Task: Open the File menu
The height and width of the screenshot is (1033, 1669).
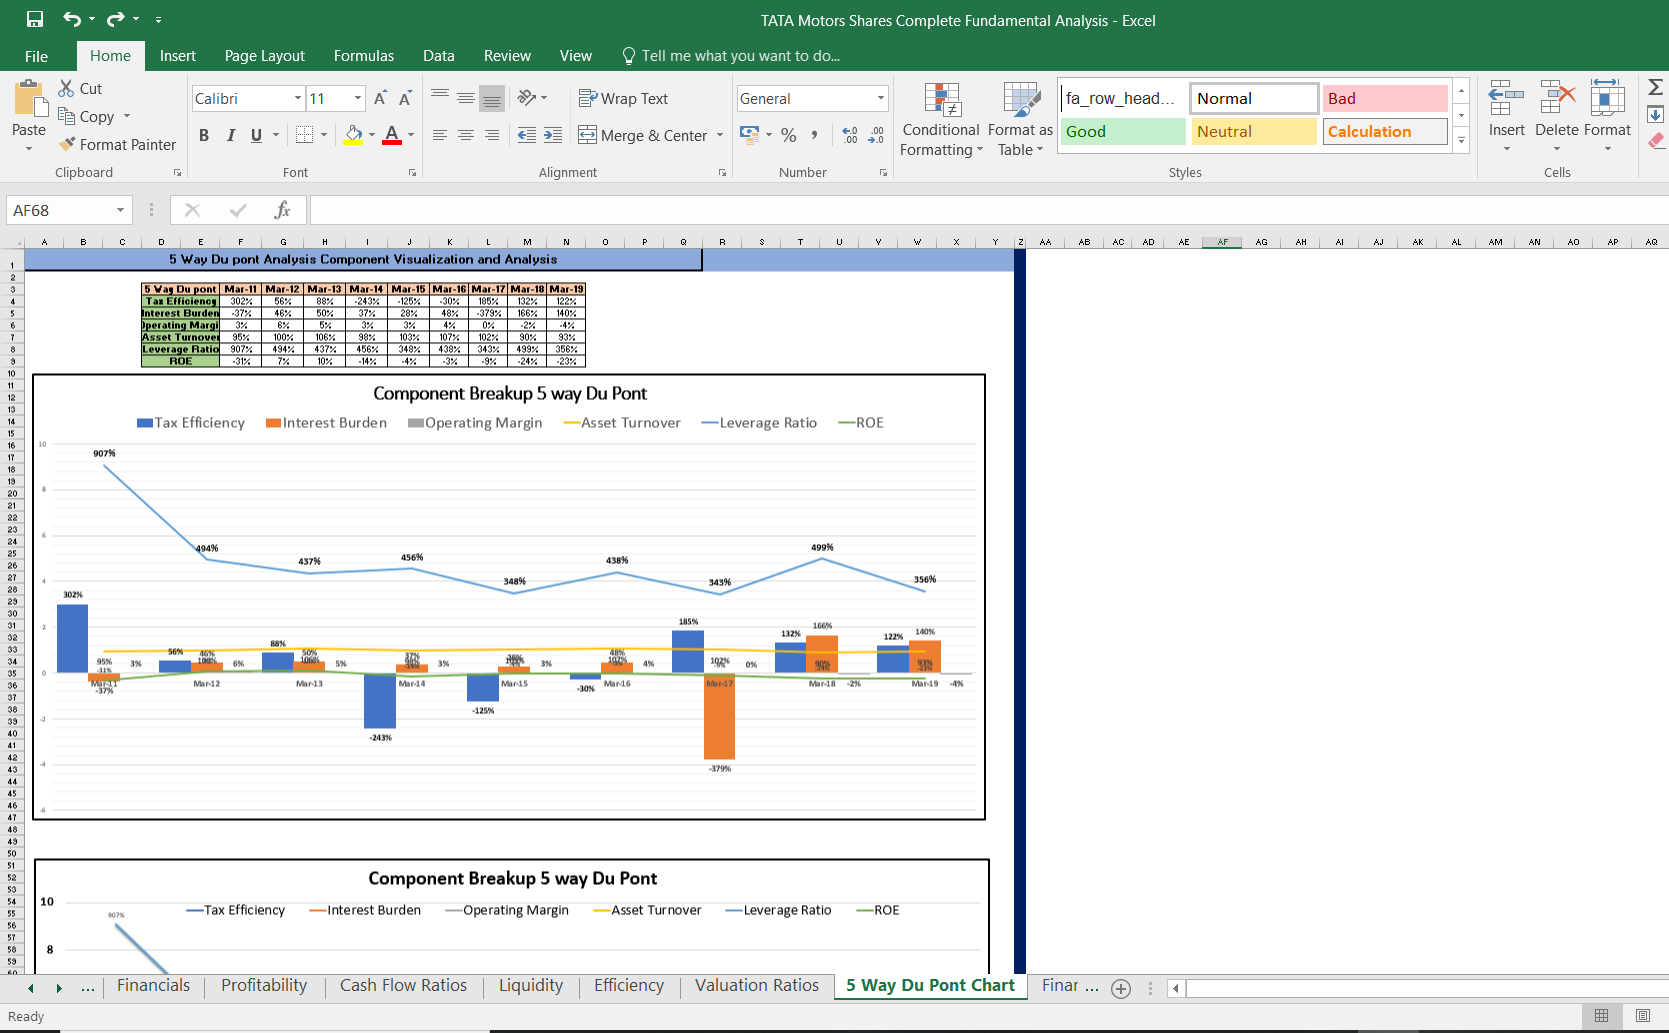Action: click(x=36, y=56)
